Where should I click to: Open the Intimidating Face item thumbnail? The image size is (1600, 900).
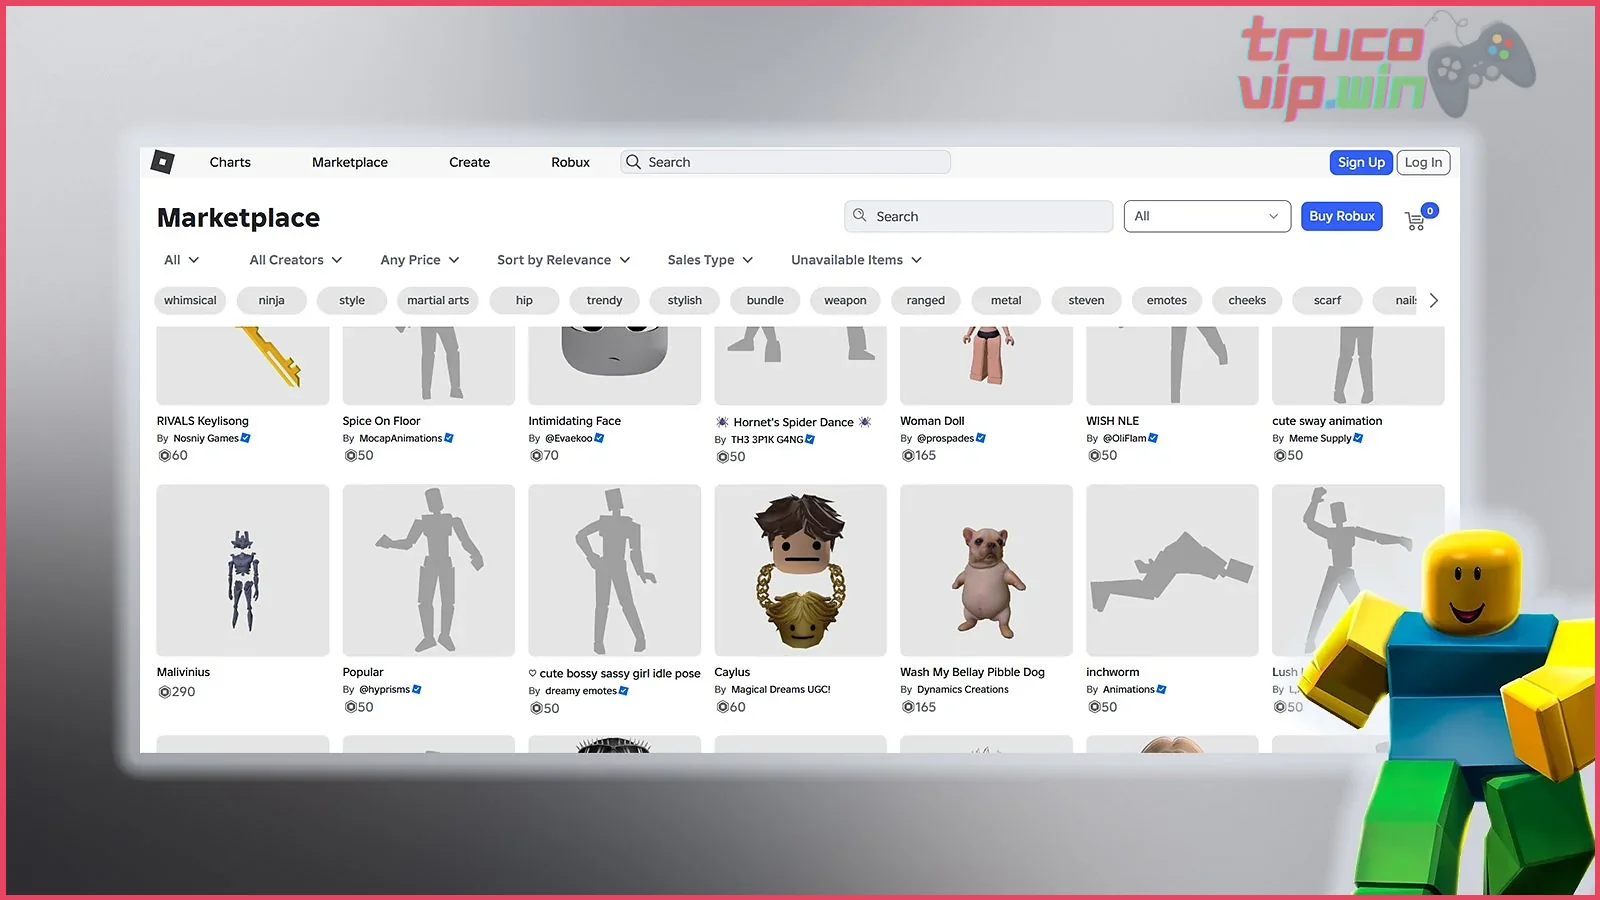pyautogui.click(x=615, y=365)
